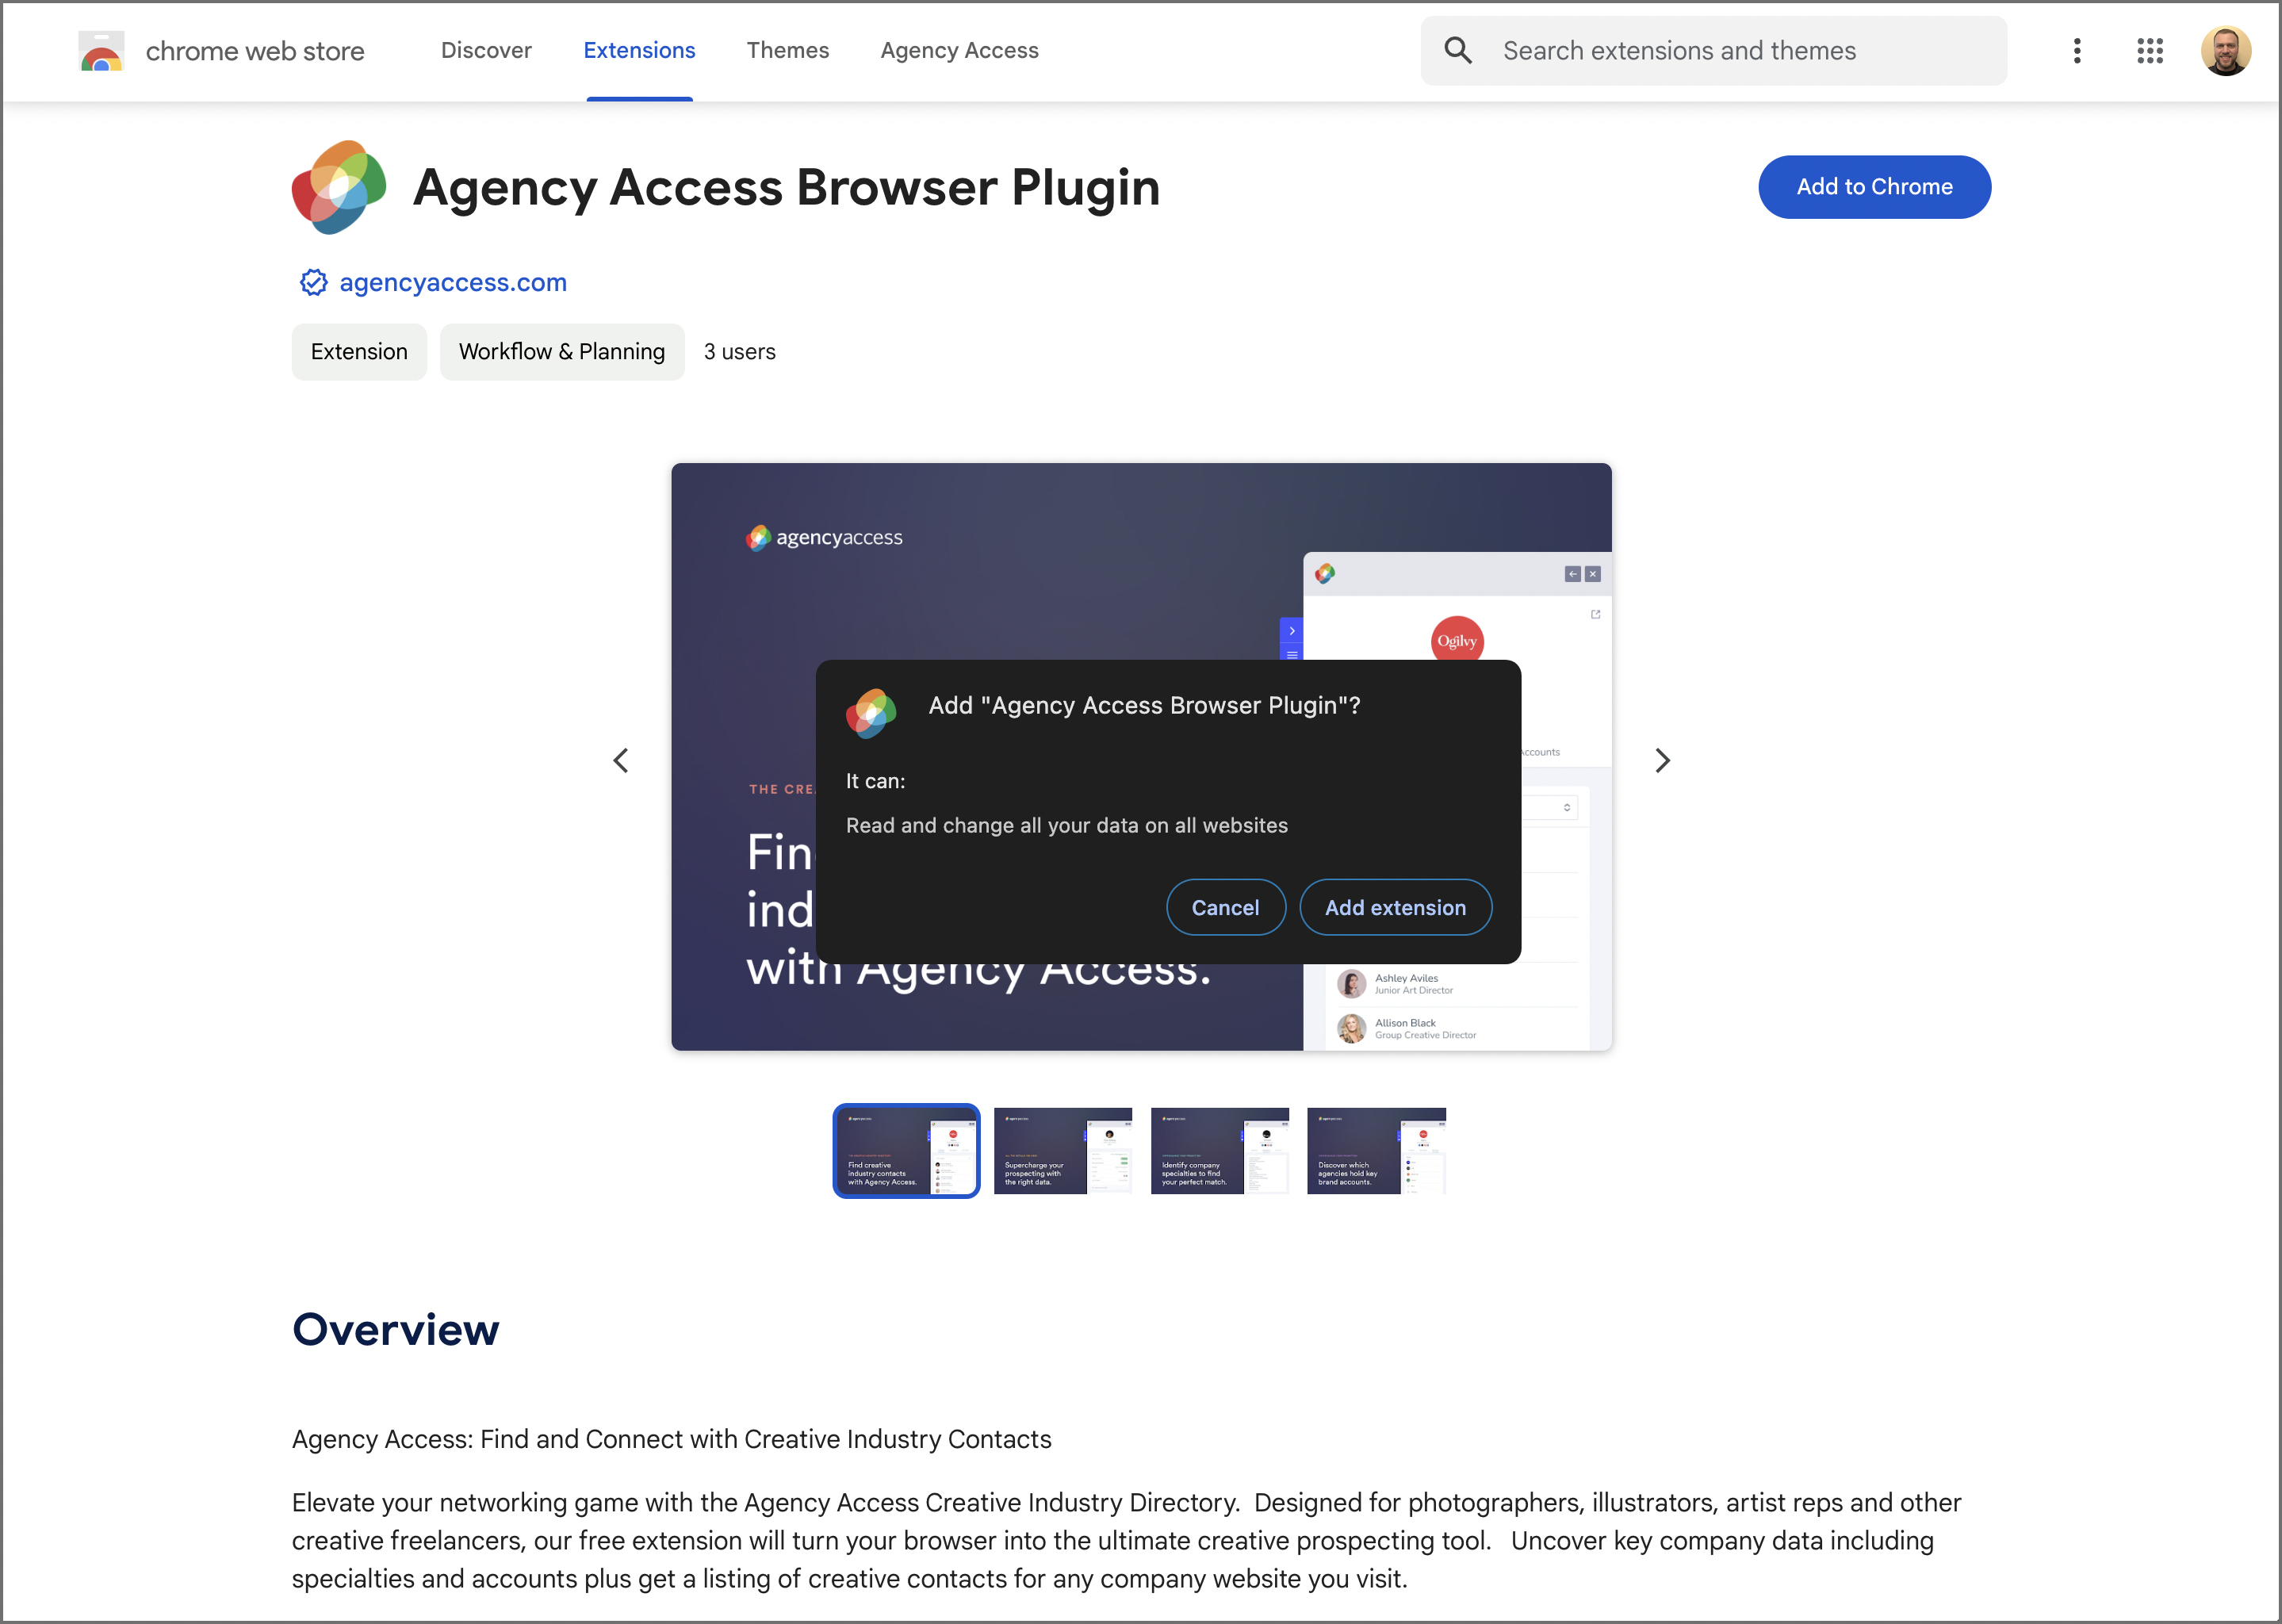
Task: Open the Google account profile avatar
Action: [x=2226, y=51]
